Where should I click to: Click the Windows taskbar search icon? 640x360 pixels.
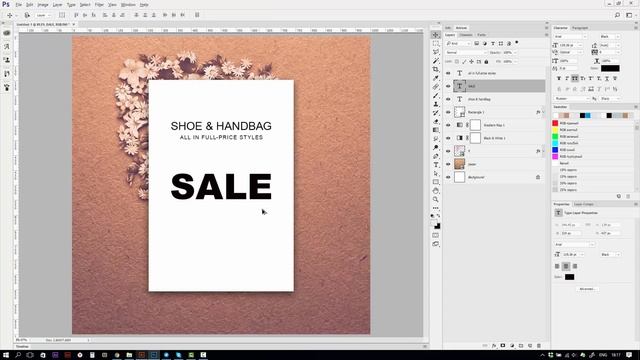coord(18,355)
